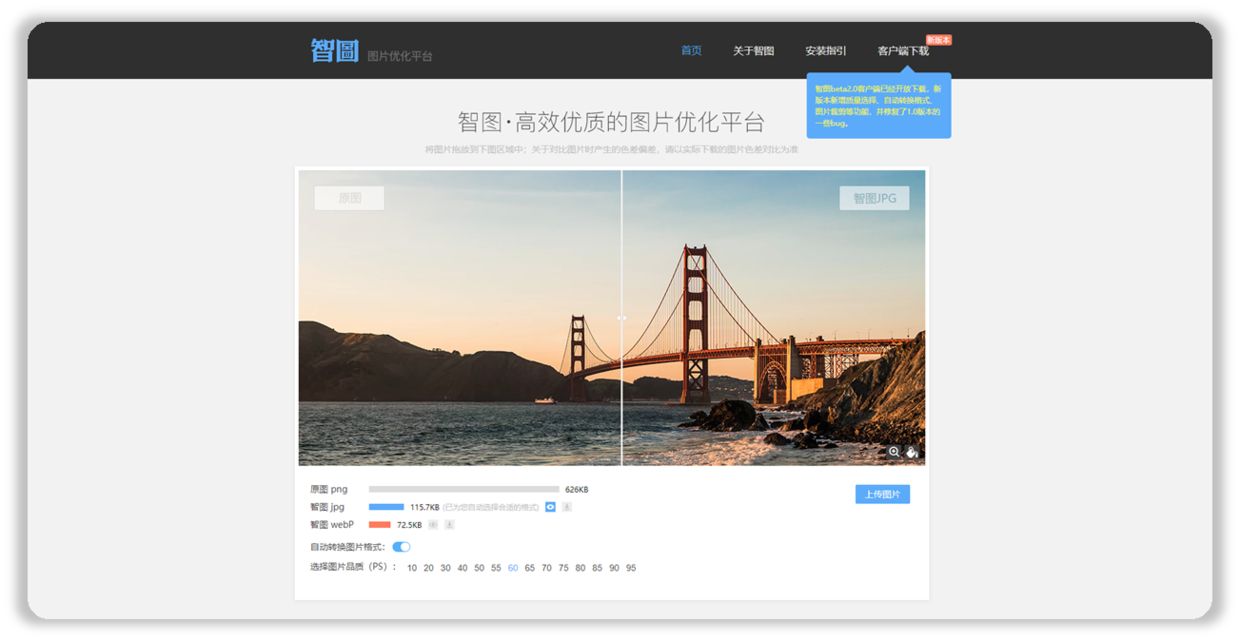Screen dimensions: 1240x641
Task: Download the 智图 webP result
Action: click(449, 524)
